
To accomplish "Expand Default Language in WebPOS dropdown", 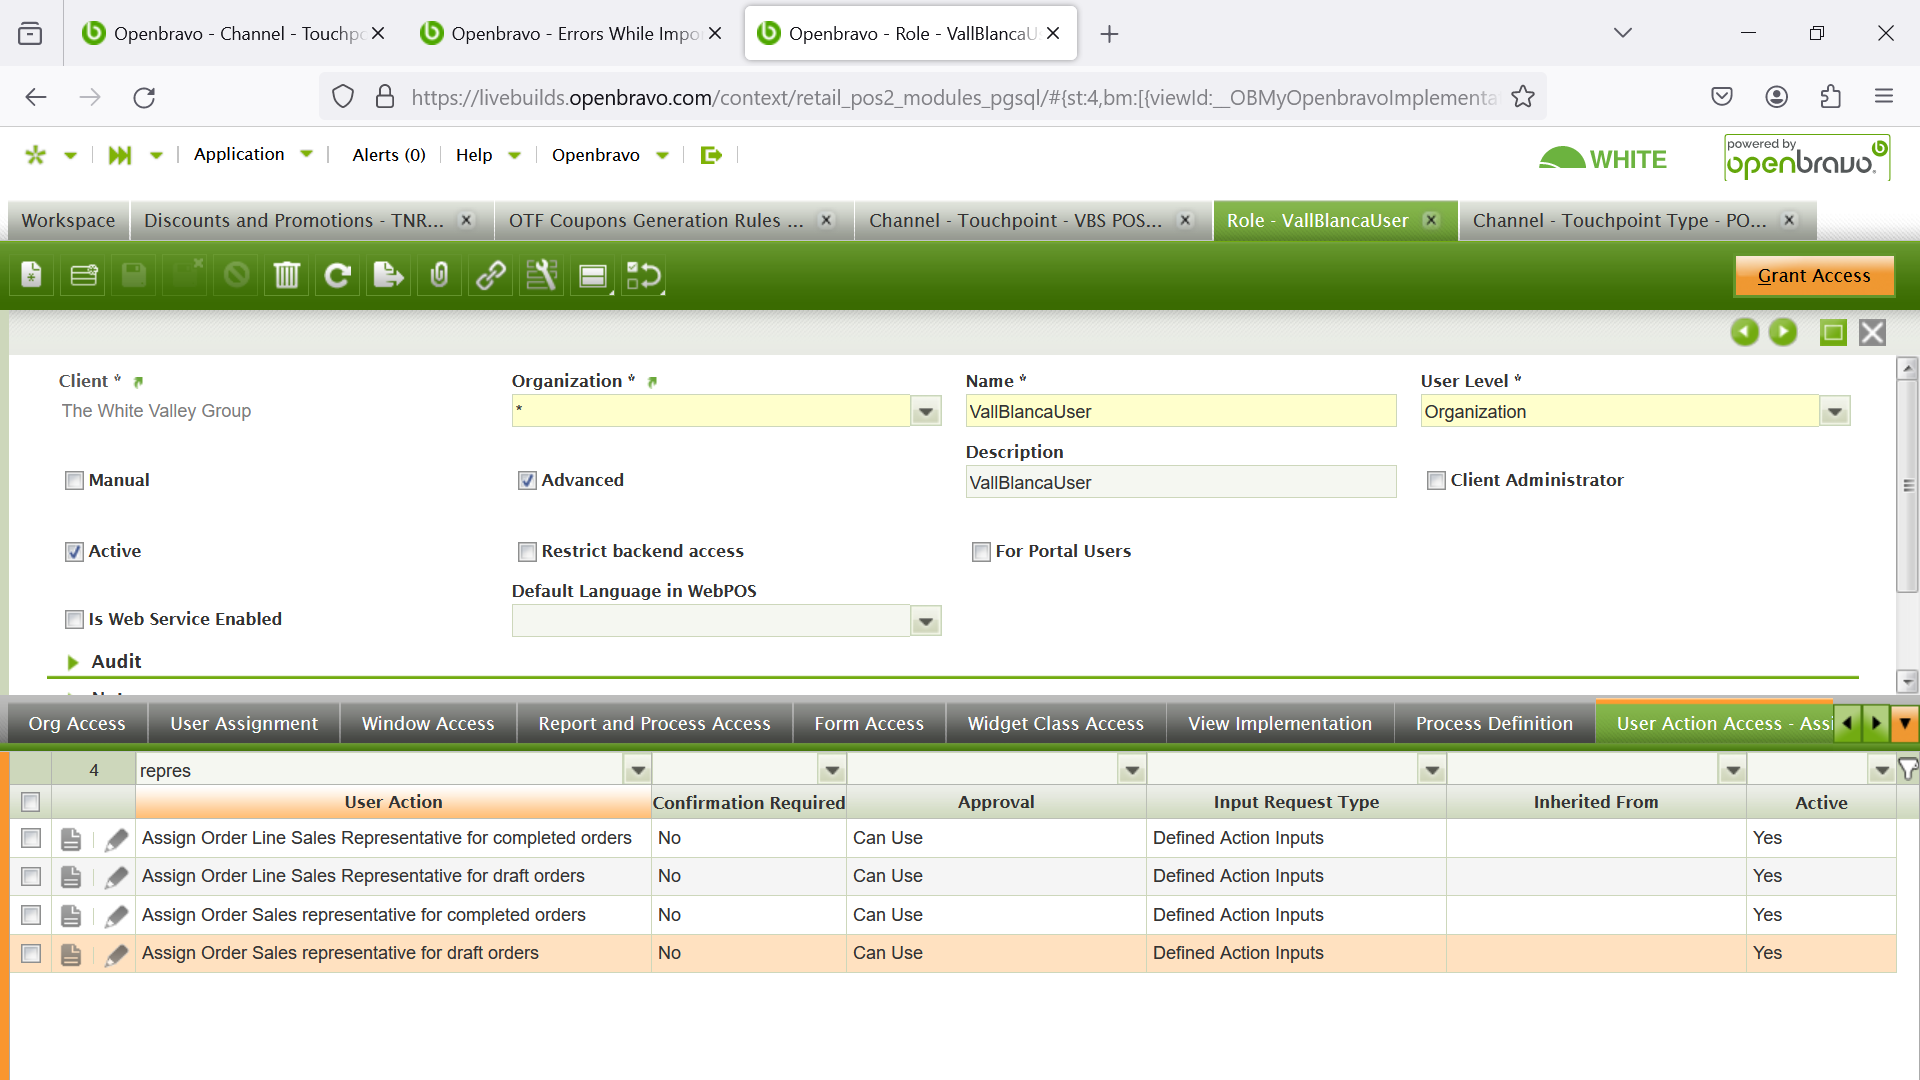I will point(926,621).
